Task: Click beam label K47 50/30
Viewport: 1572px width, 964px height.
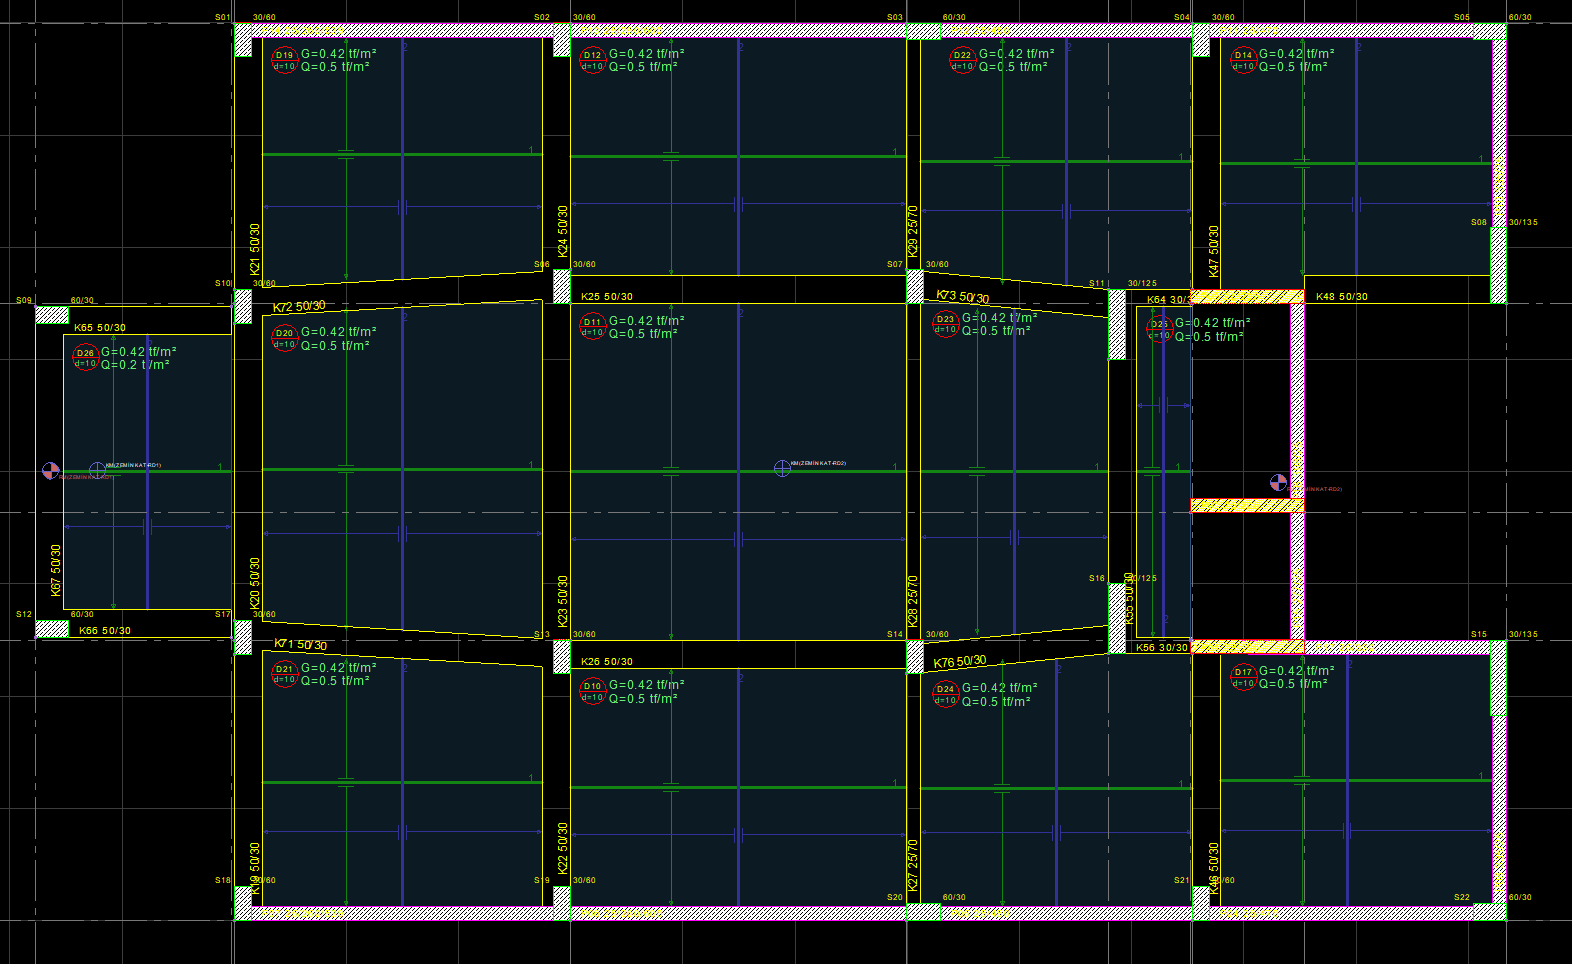Action: pos(1214,251)
